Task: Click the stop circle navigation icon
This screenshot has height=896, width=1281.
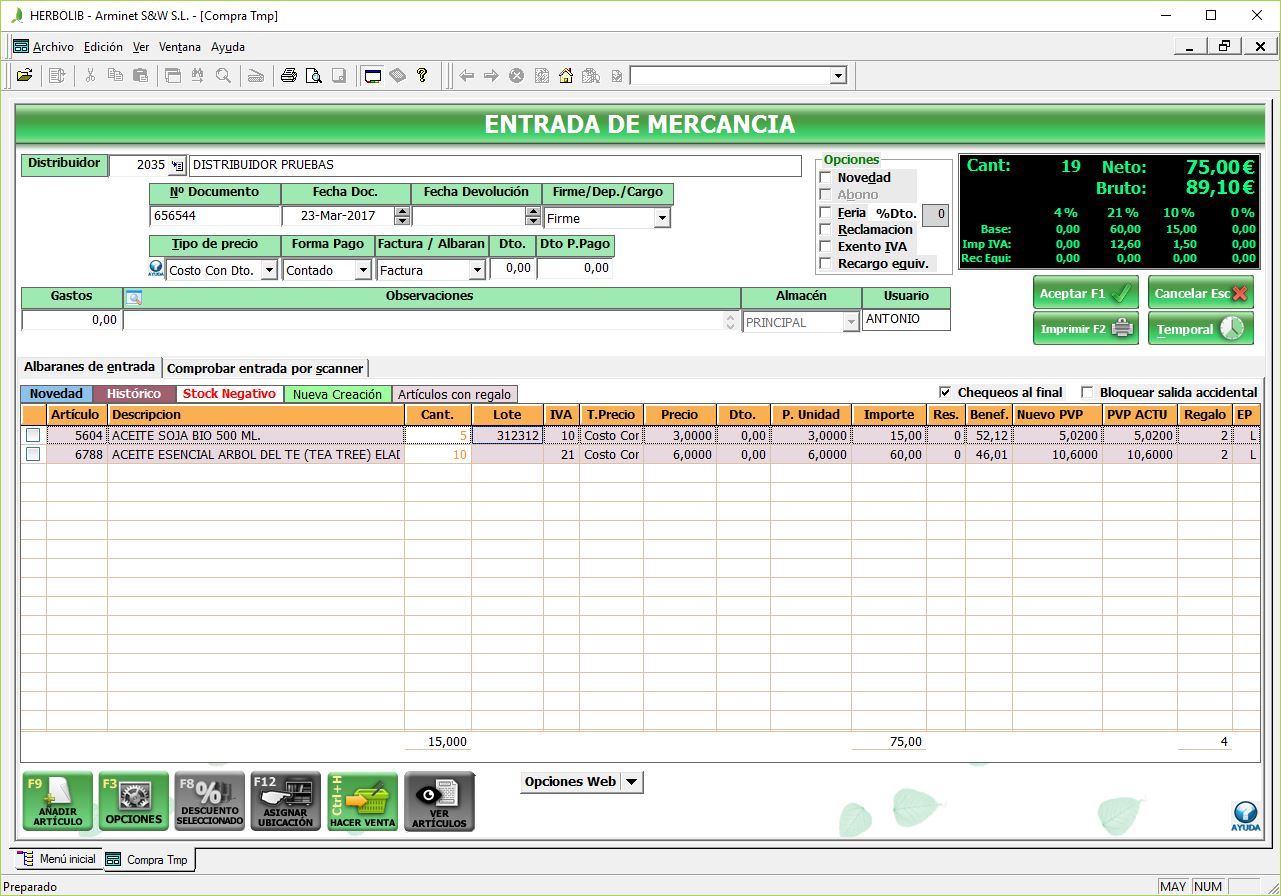Action: [x=516, y=75]
